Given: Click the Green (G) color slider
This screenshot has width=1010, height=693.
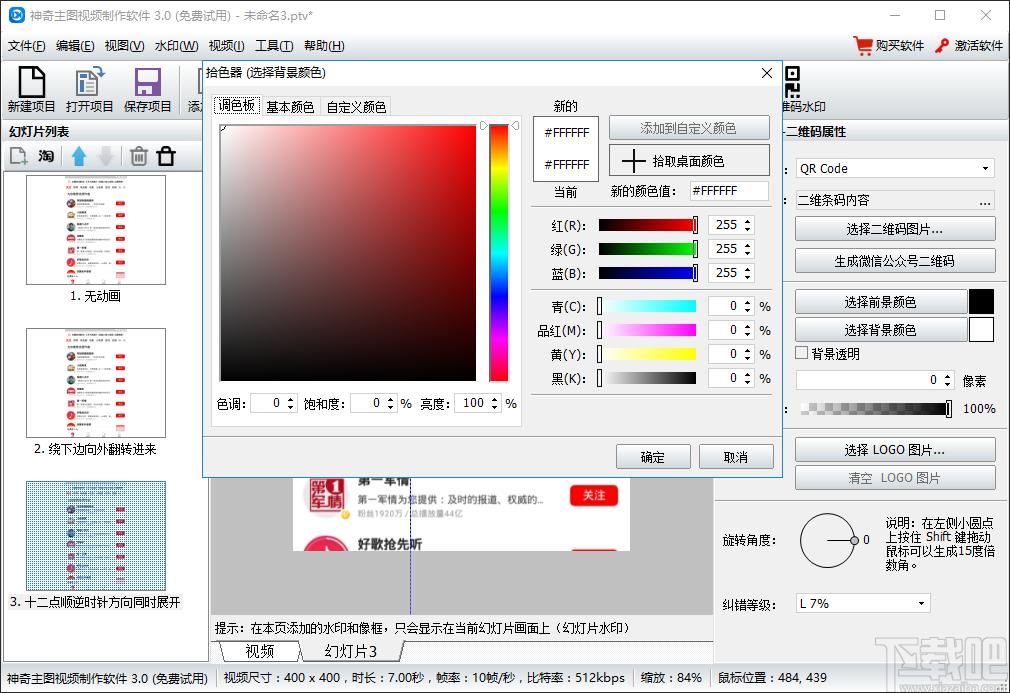Looking at the screenshot, I should point(647,249).
